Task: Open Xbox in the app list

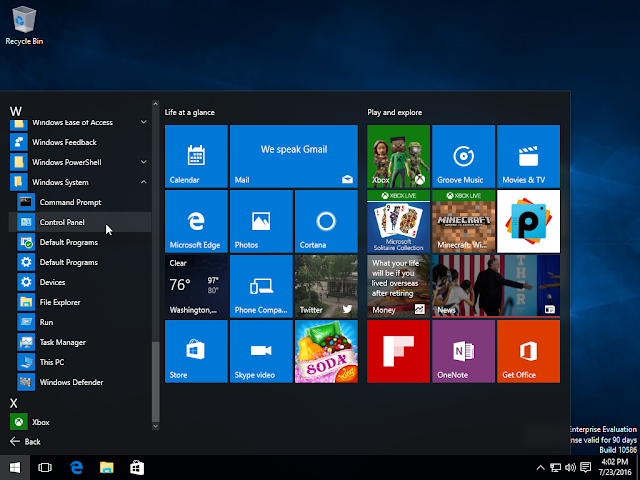Action: 80,422
